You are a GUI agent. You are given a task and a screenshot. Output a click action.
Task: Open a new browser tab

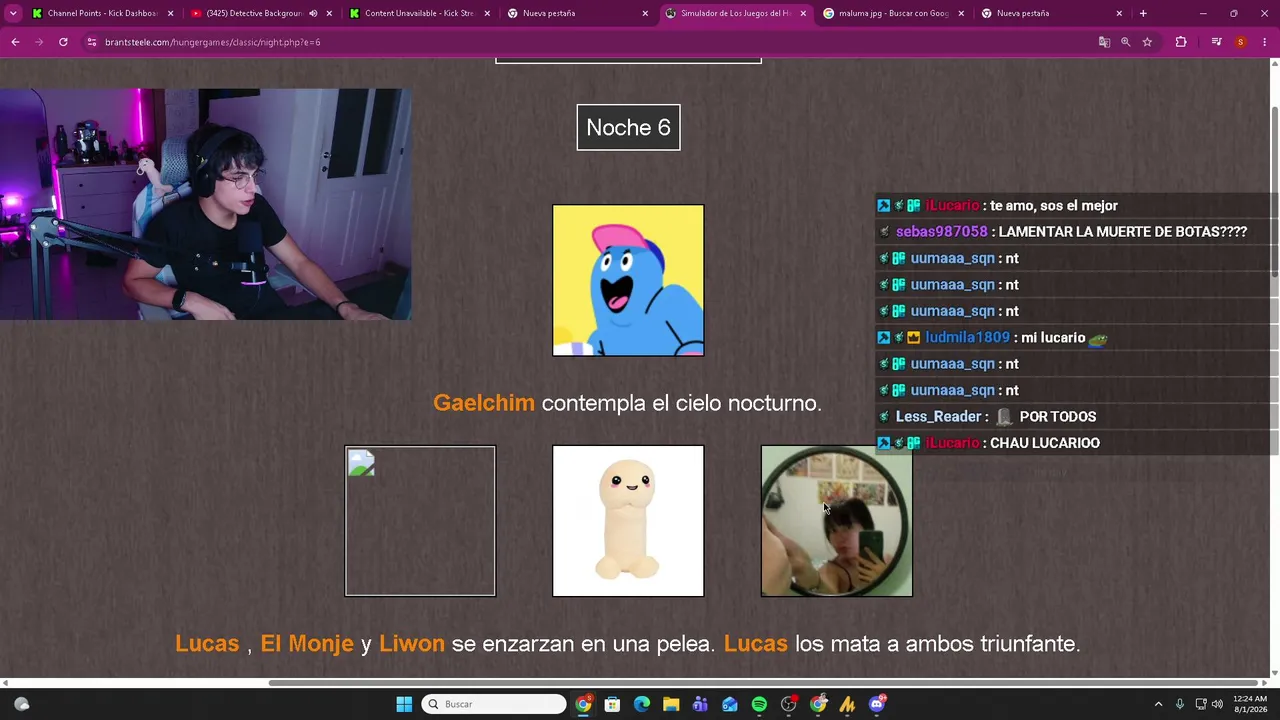point(1143,14)
